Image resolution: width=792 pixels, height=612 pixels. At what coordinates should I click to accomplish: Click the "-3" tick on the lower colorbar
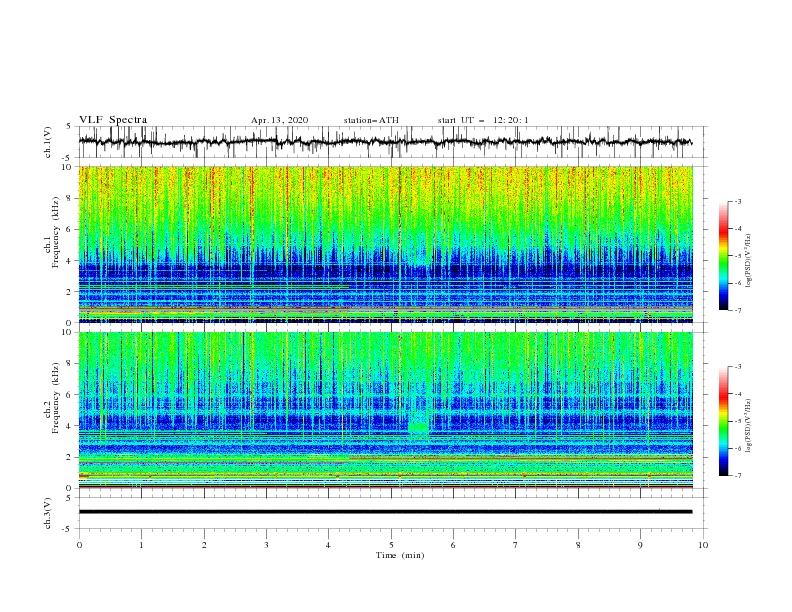(738, 367)
